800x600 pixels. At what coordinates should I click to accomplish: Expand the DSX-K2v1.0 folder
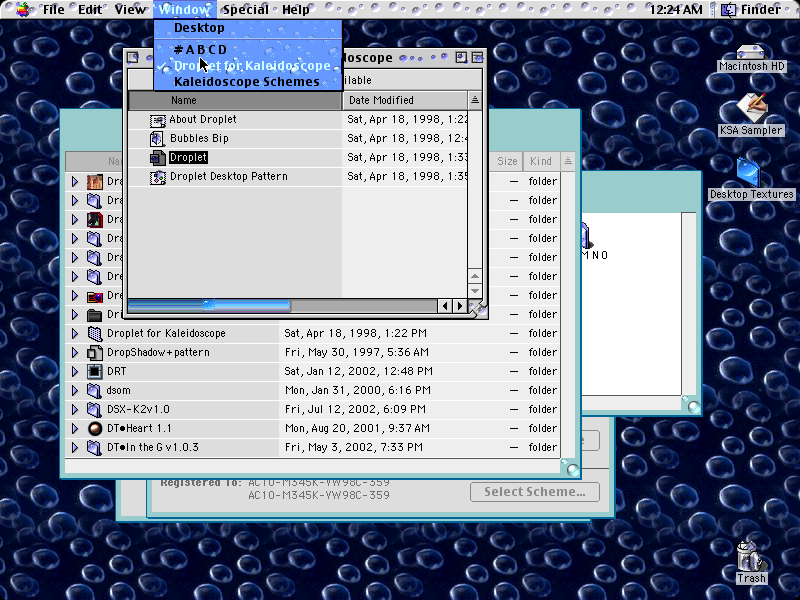pyautogui.click(x=74, y=410)
